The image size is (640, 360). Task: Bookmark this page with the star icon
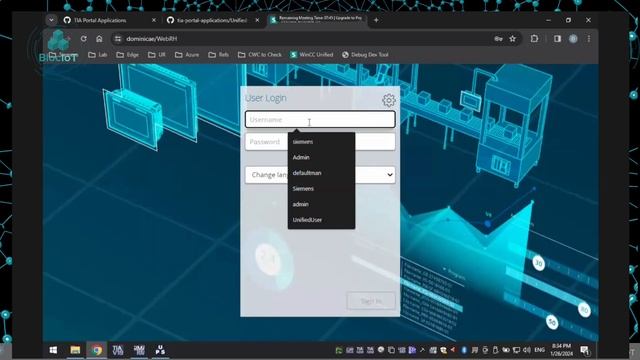[513, 39]
